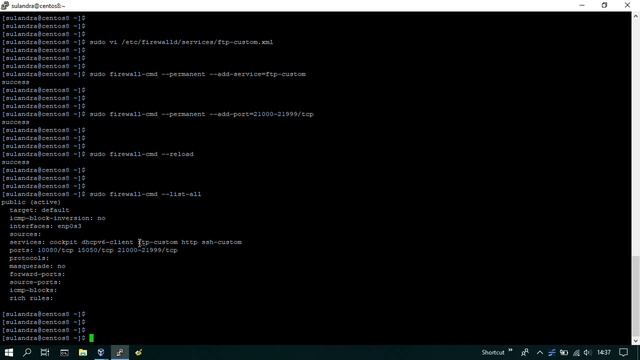Click the 'sudo firewall-cmd --list-all' command

[x=145, y=194]
